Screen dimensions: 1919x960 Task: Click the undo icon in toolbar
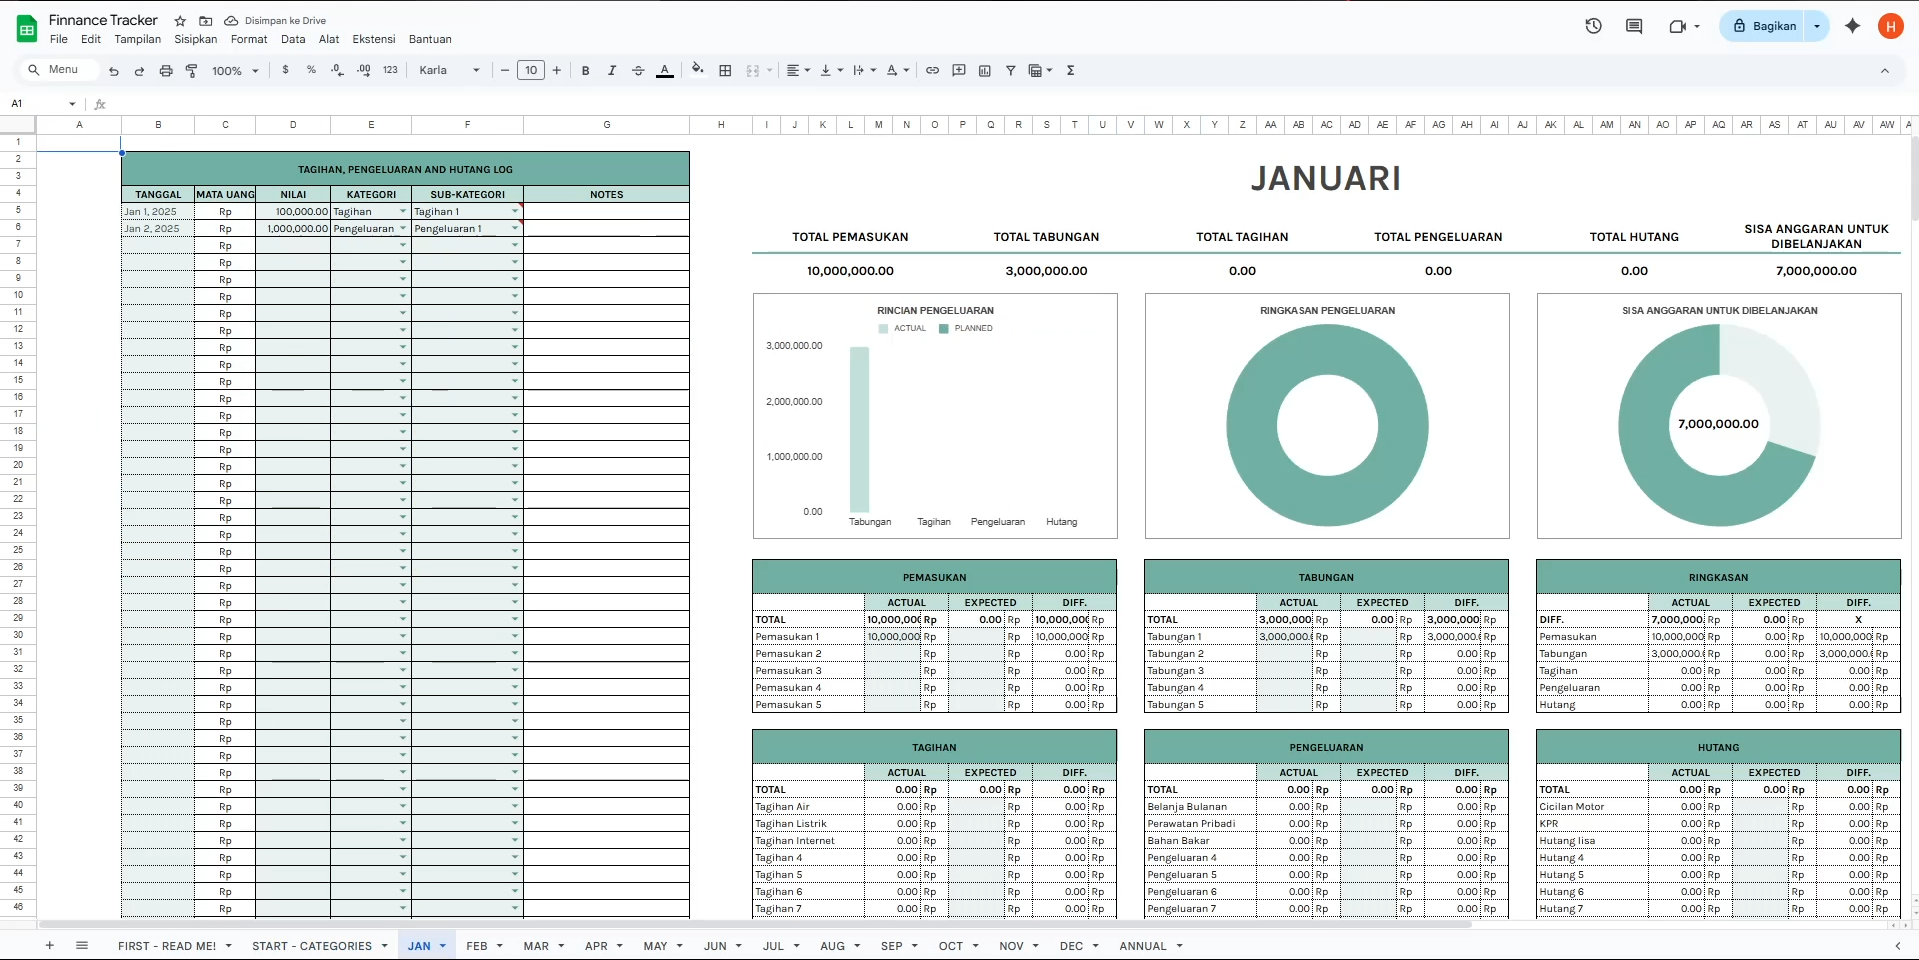point(114,71)
